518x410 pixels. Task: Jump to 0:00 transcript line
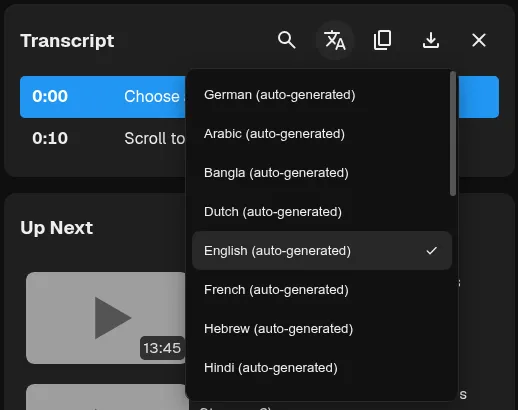tap(103, 97)
